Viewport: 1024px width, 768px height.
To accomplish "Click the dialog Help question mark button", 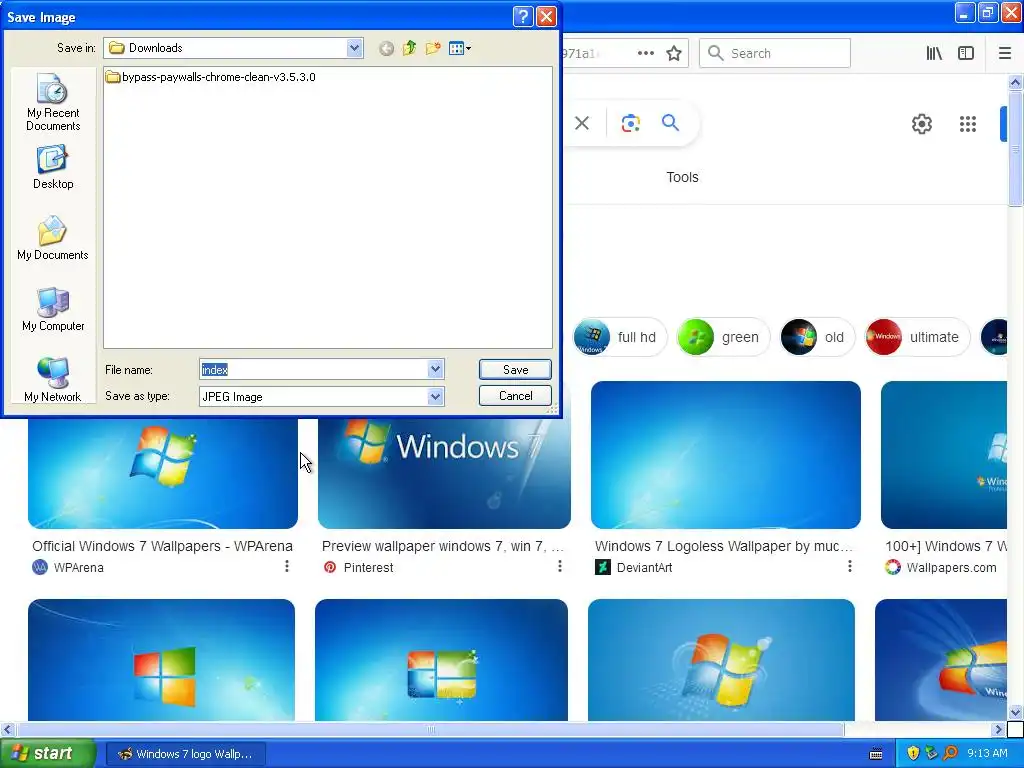I will (523, 16).
